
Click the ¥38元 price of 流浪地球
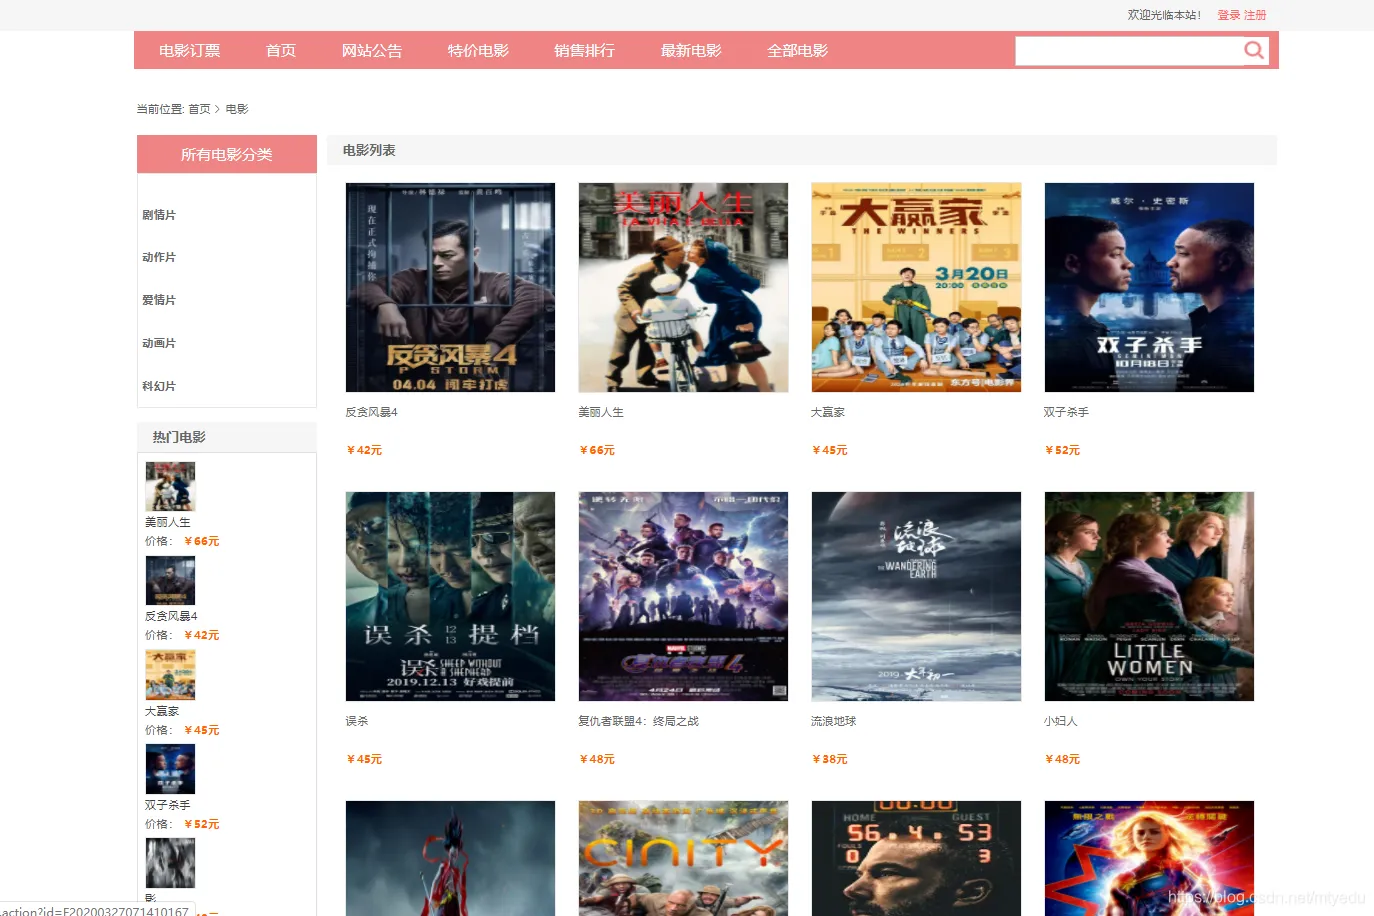[x=830, y=759]
